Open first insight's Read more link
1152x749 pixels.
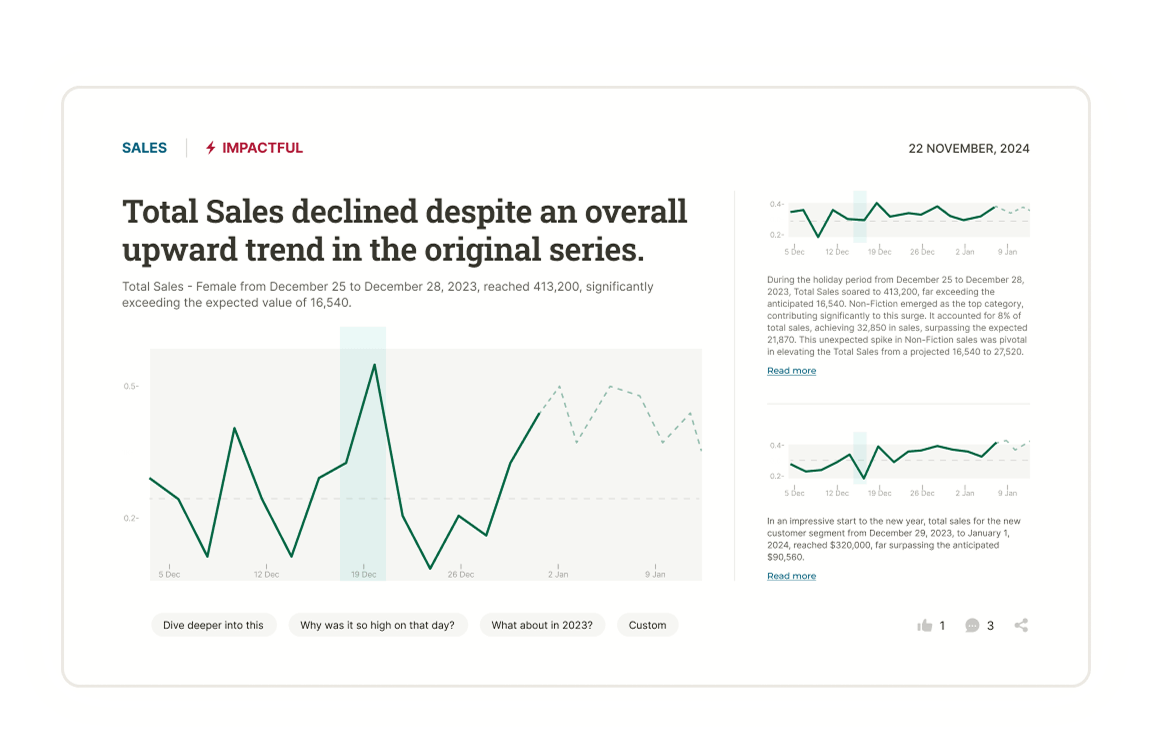click(x=791, y=371)
